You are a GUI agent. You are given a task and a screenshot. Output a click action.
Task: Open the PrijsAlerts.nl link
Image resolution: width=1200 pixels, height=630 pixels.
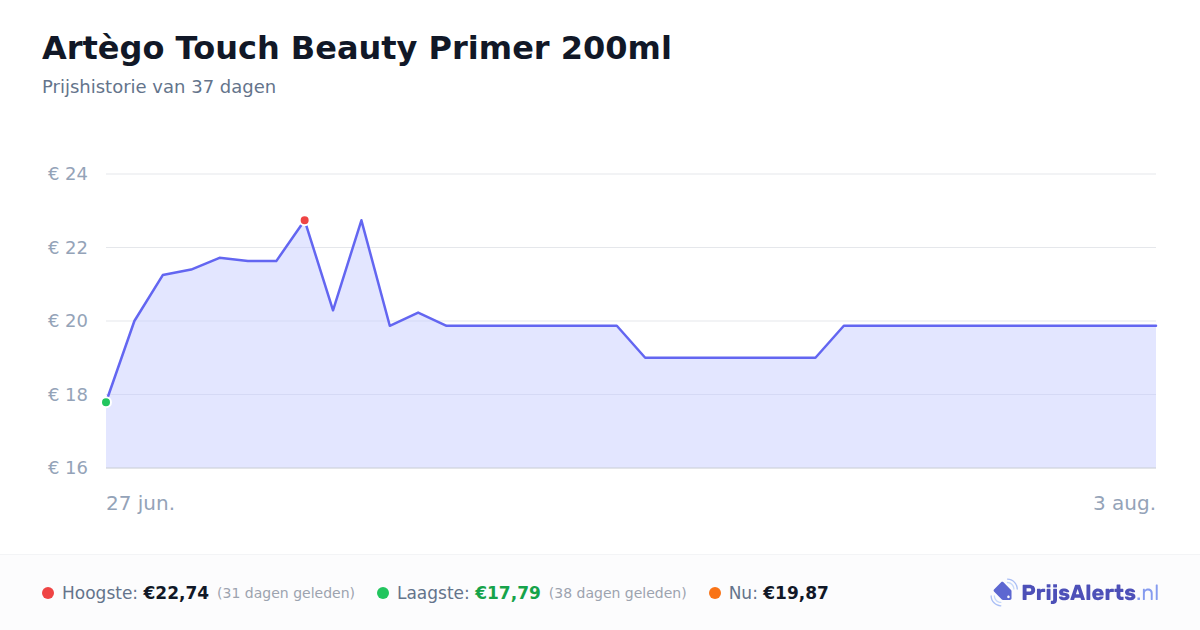tap(1075, 593)
